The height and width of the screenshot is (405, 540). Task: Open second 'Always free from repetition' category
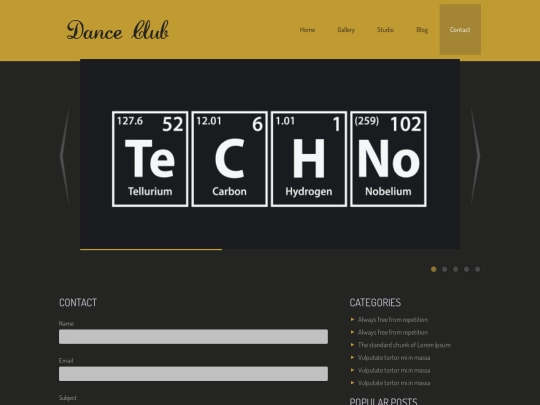pyautogui.click(x=393, y=332)
